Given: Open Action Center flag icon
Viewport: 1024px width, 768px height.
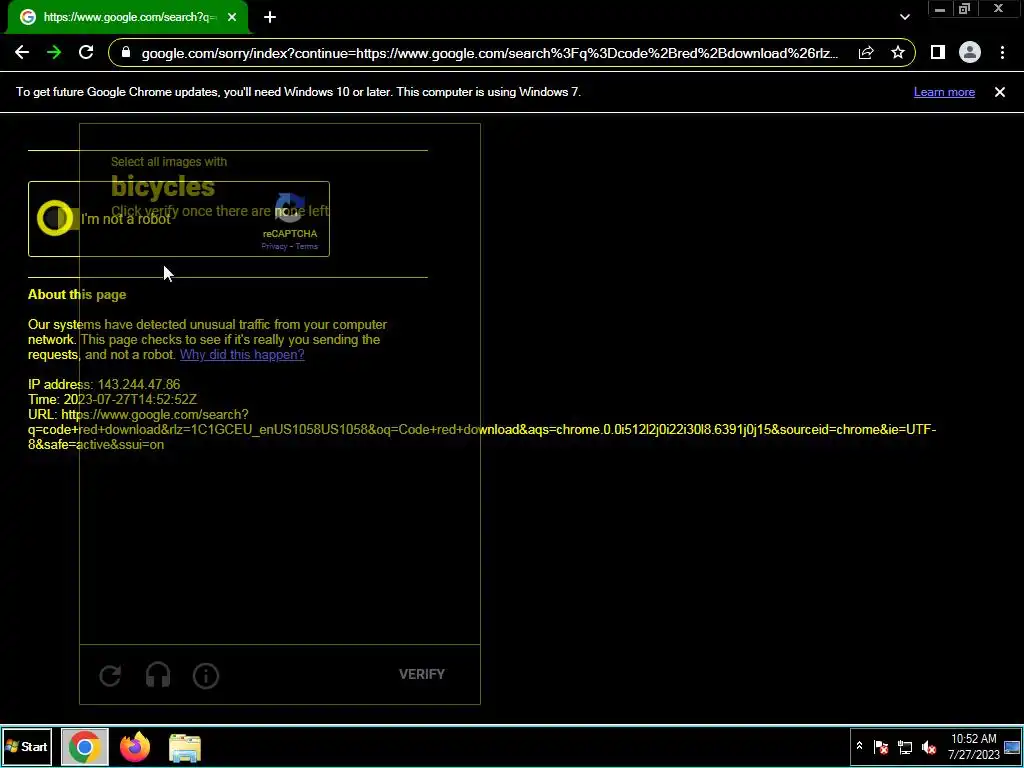Looking at the screenshot, I should [x=880, y=746].
